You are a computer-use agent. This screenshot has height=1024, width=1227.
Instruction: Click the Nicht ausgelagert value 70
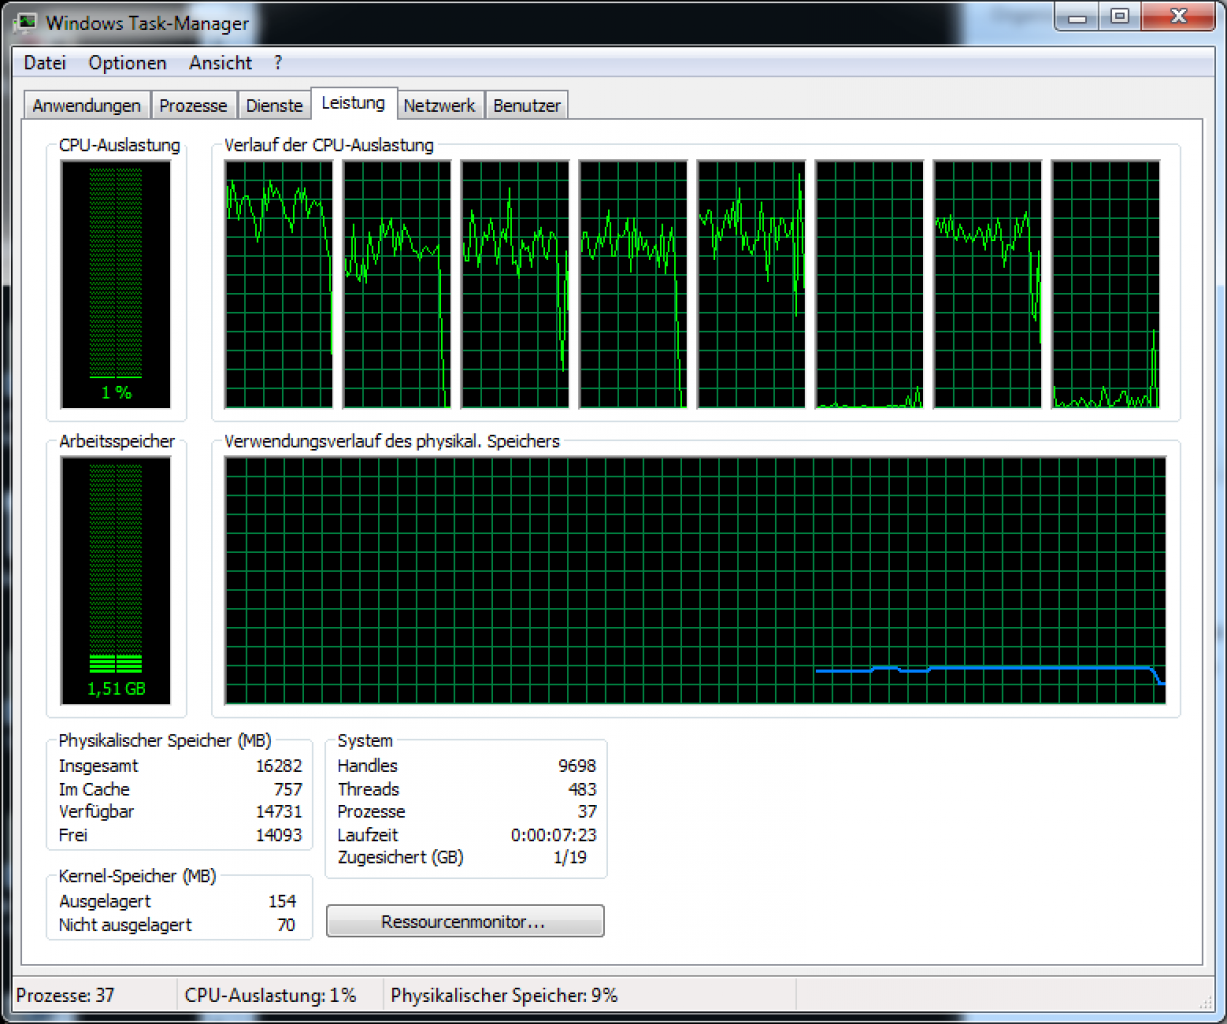(x=286, y=925)
